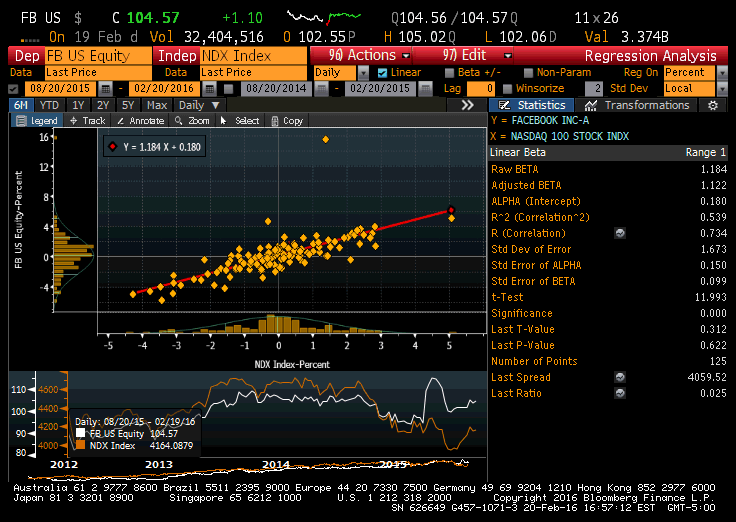The width and height of the screenshot is (736, 522).
Task: Open the calendar icon beside 02/20/2015
Action: [426, 89]
